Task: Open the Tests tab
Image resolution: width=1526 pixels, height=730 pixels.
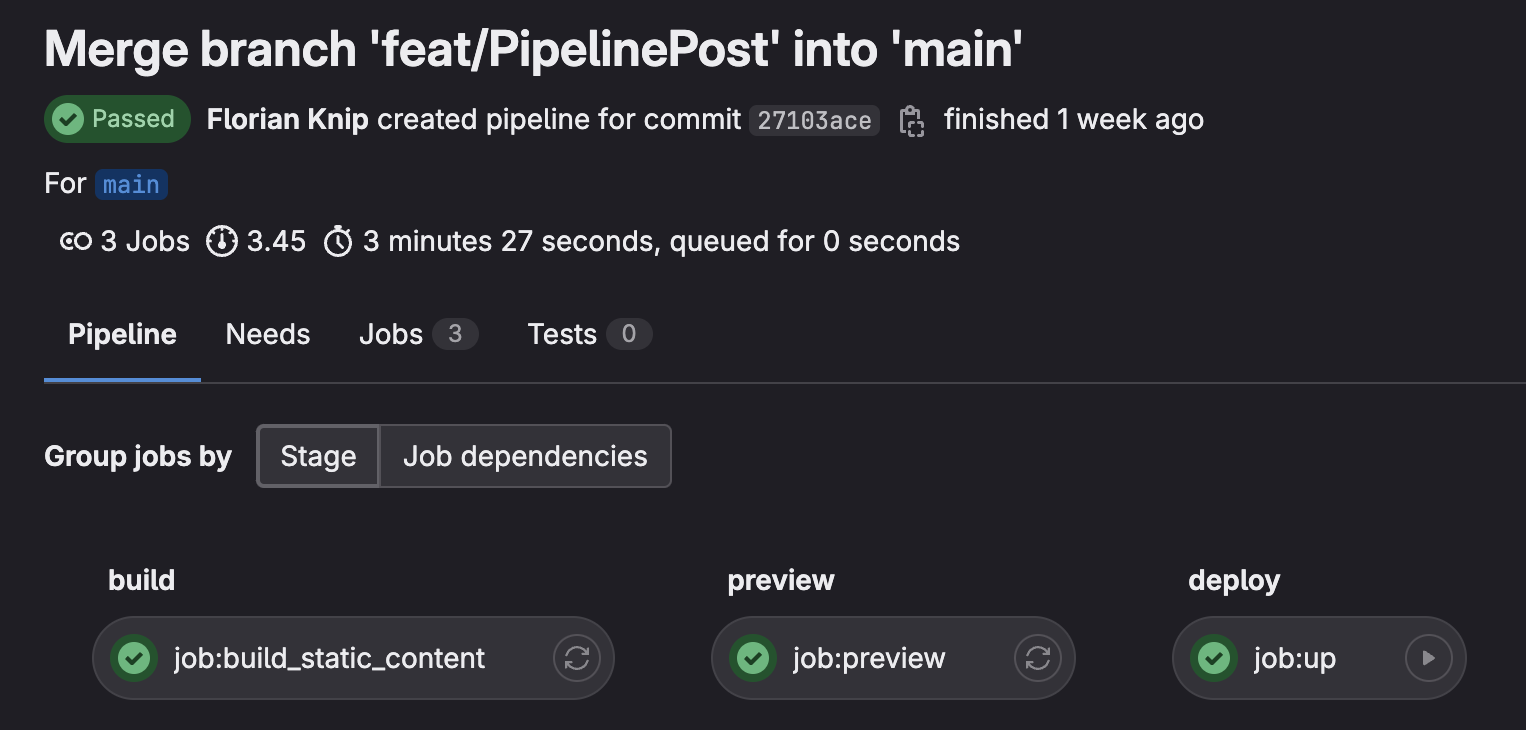Action: [x=589, y=334]
